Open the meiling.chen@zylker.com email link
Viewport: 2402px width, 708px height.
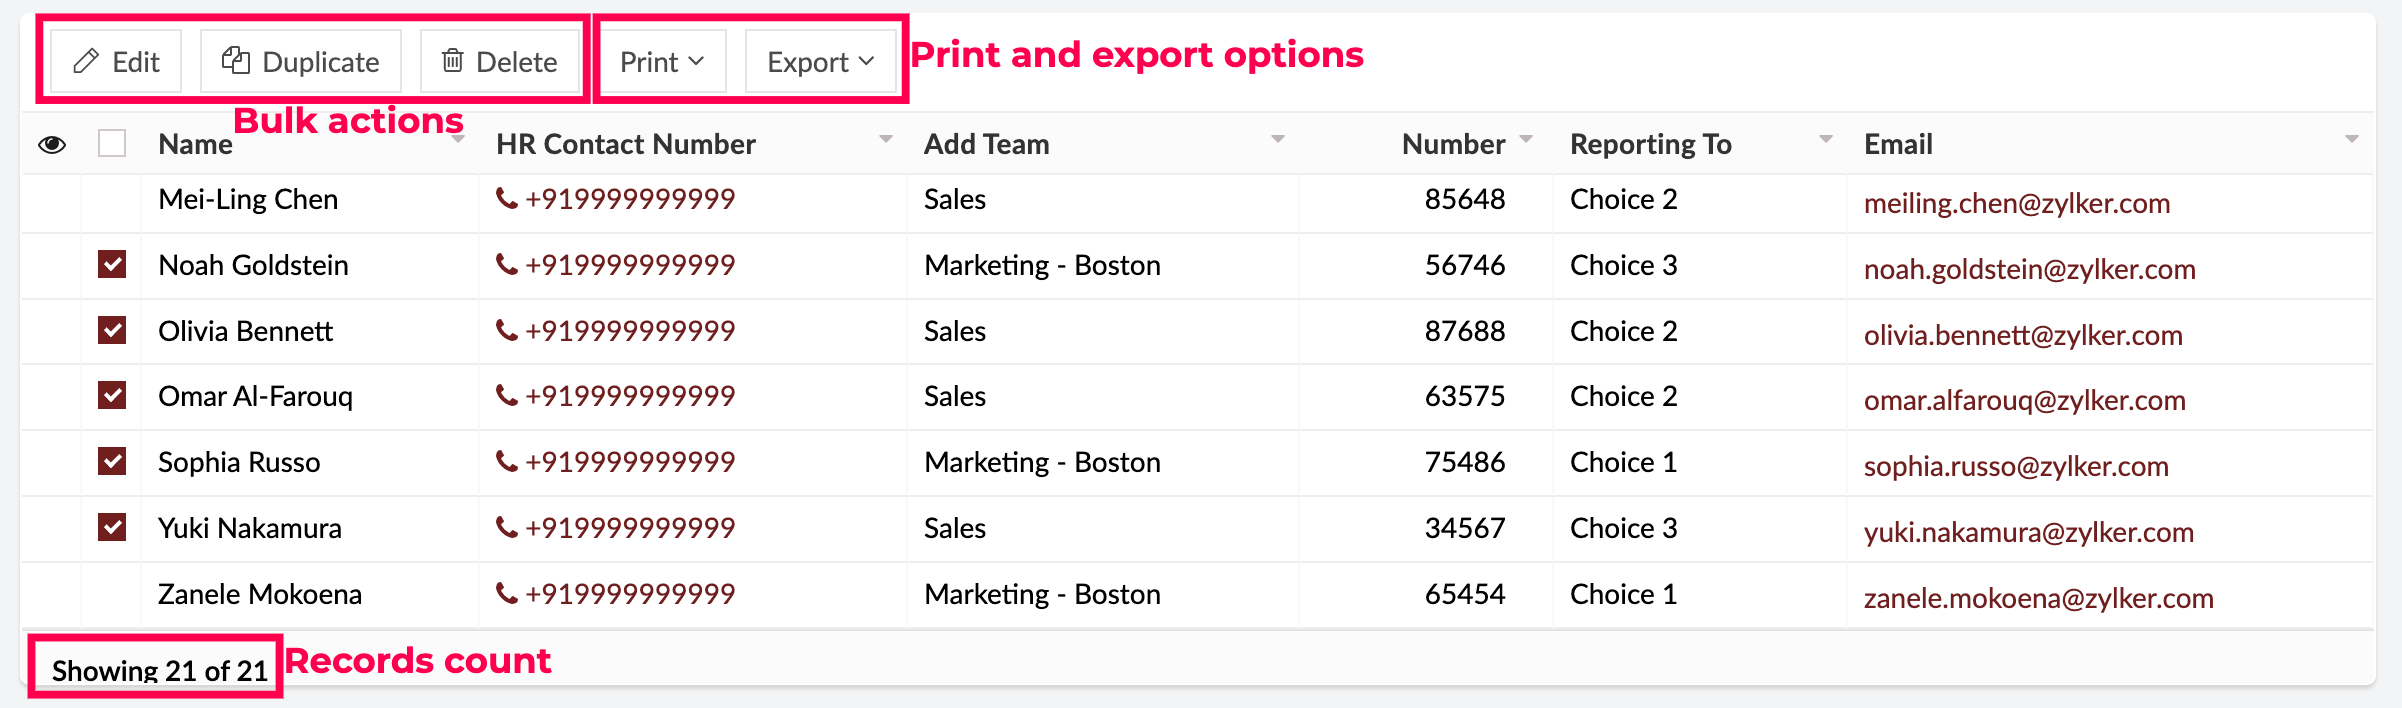click(x=2017, y=204)
